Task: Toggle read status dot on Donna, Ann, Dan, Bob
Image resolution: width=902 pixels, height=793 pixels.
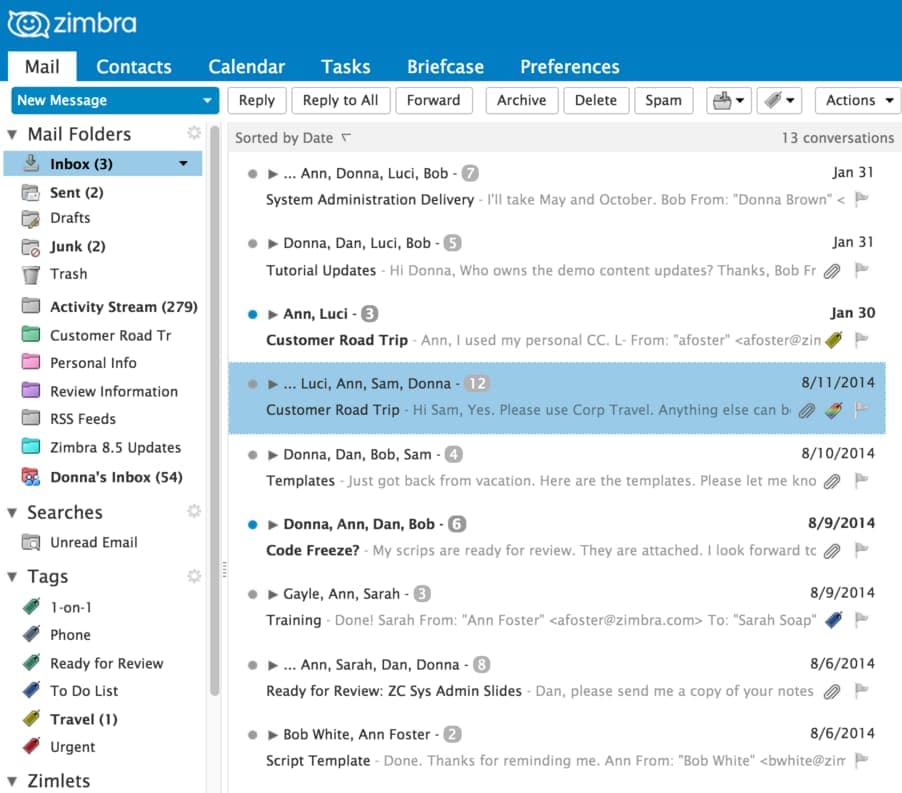Action: 252,524
